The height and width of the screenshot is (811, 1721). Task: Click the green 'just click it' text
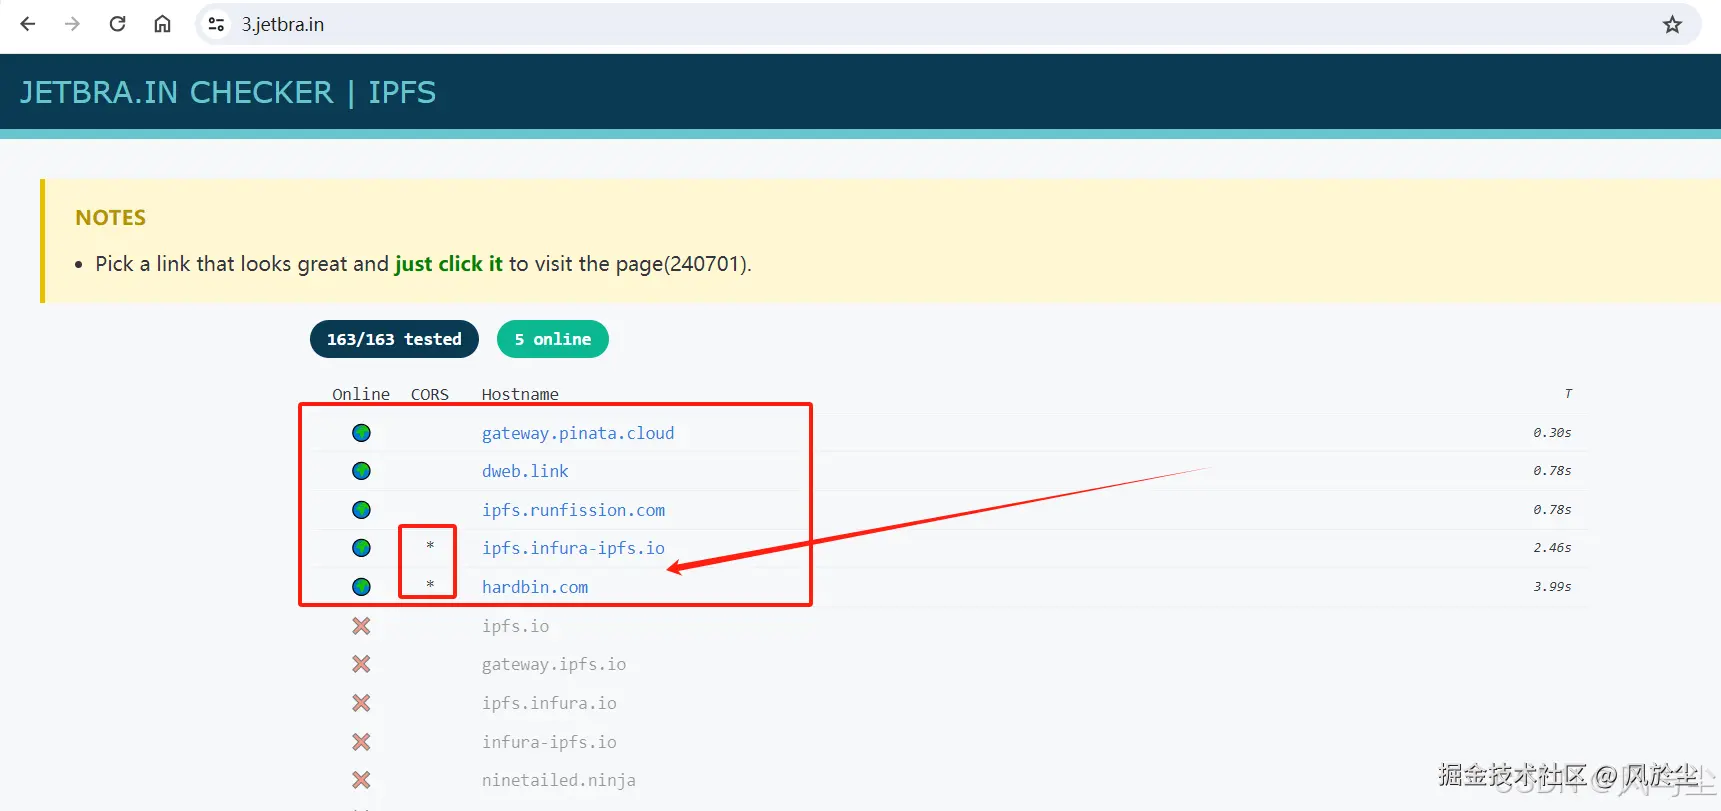point(449,264)
